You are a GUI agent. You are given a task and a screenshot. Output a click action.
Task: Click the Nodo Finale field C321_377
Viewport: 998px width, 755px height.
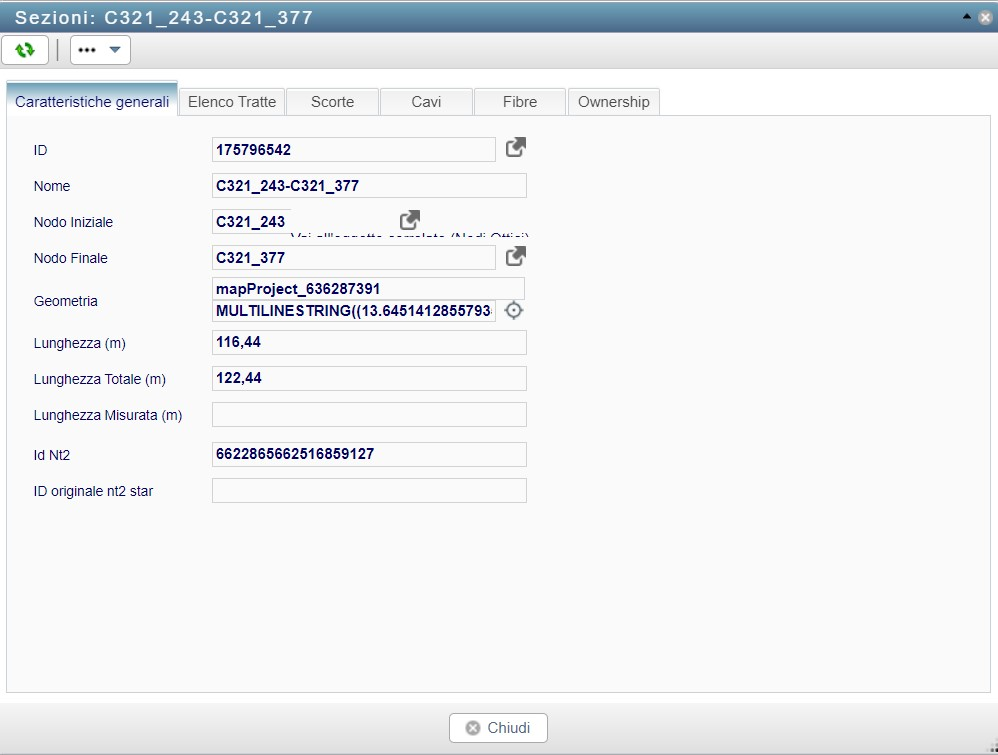pos(354,258)
